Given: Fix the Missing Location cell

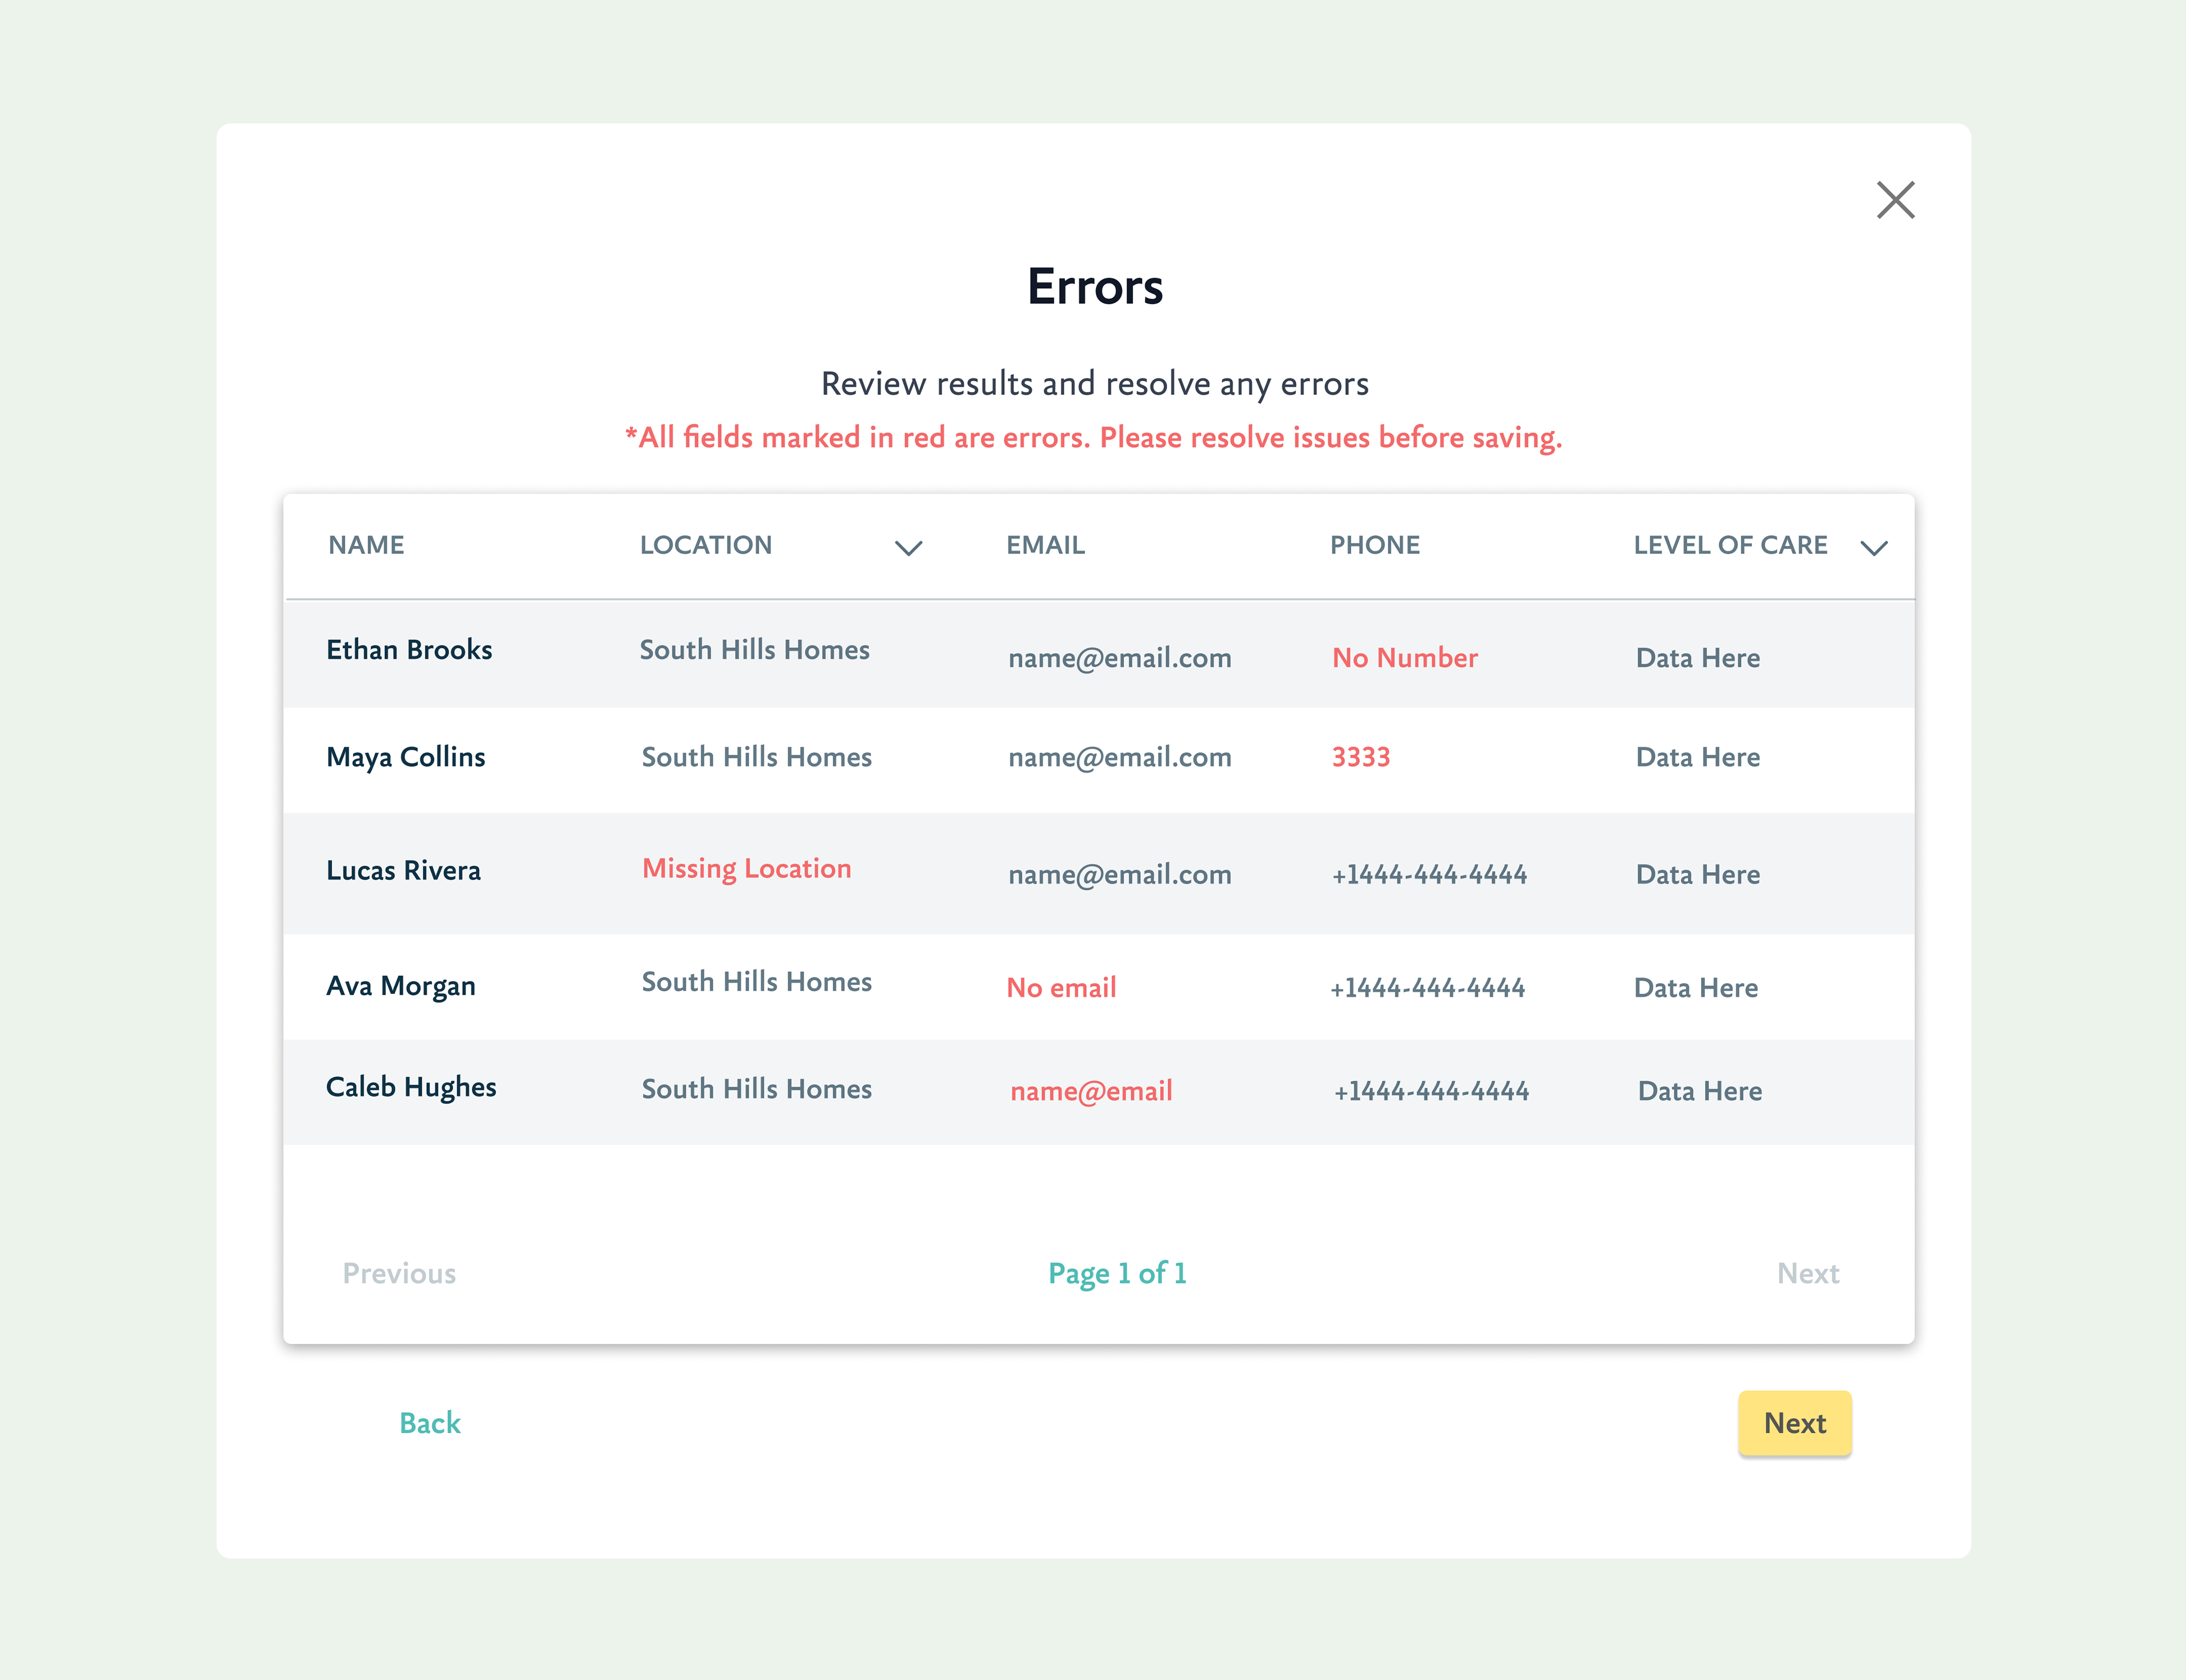Looking at the screenshot, I should tap(746, 868).
